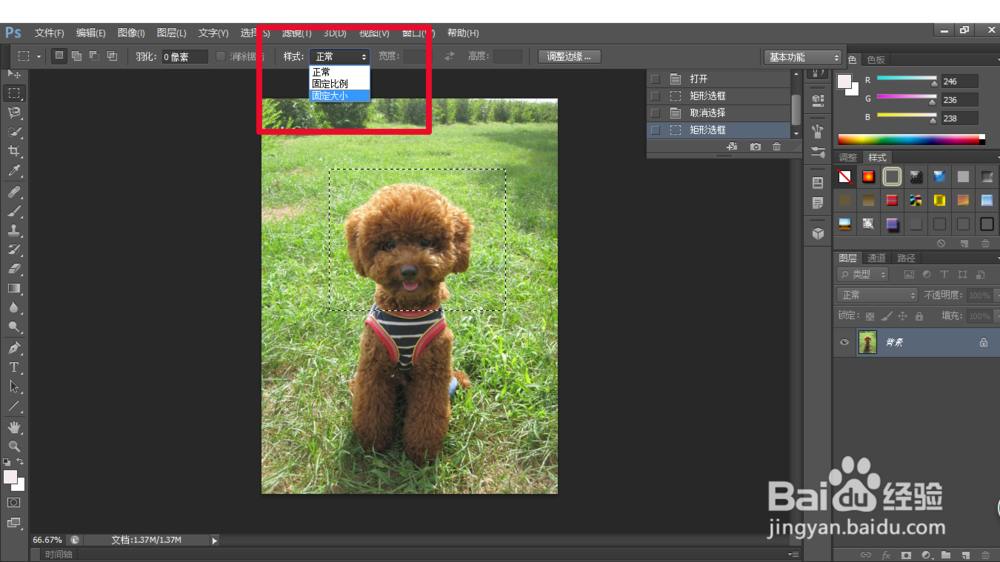Image resolution: width=1000 pixels, height=562 pixels.
Task: Open the 编辑(E) menu
Action: click(91, 33)
